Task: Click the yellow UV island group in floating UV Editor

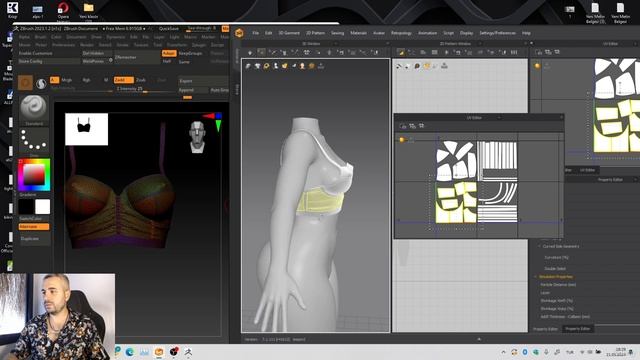Action: [456, 202]
